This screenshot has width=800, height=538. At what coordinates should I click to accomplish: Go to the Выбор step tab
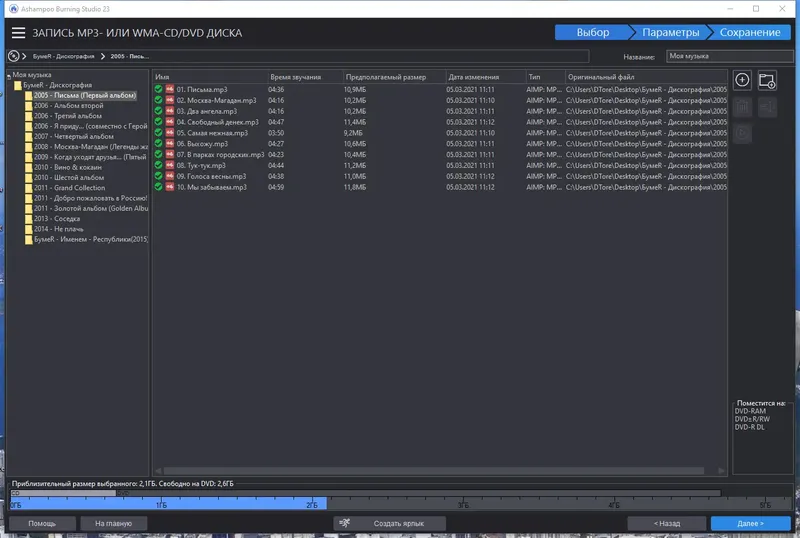tap(592, 32)
